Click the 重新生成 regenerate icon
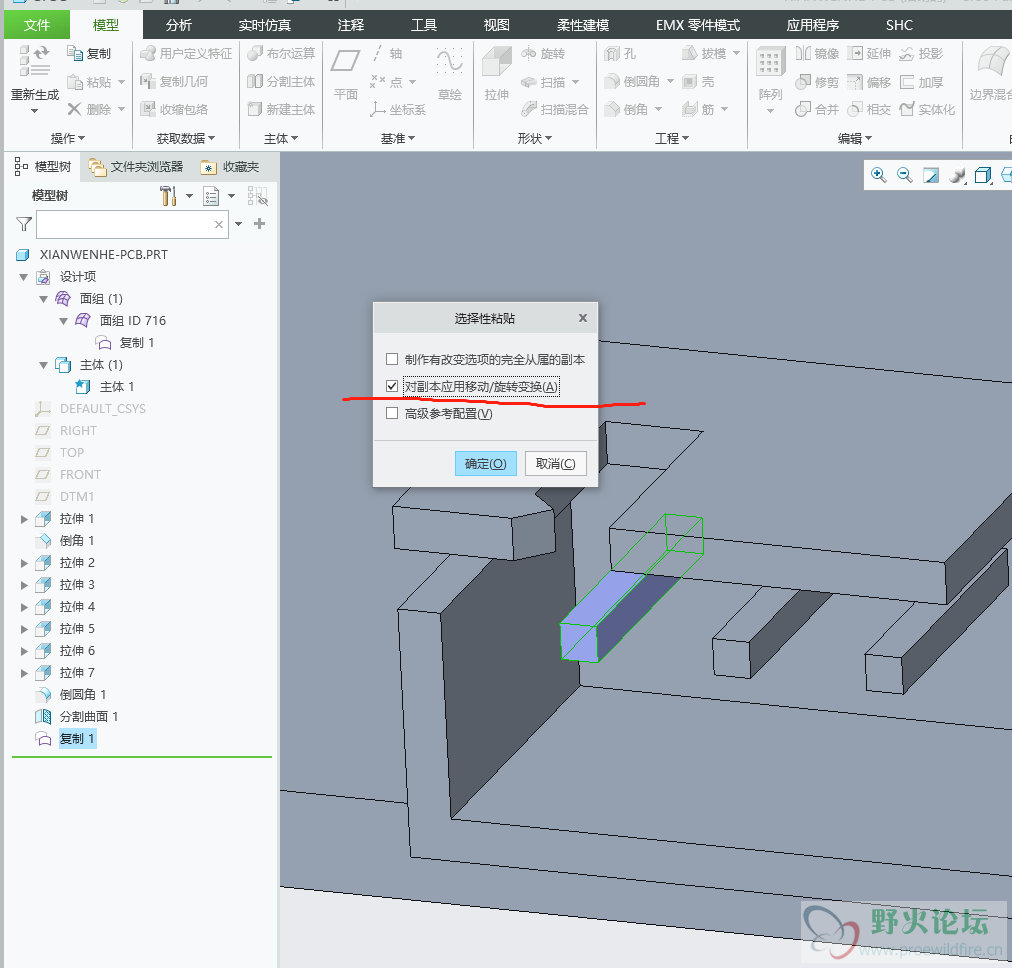Viewport: 1012px width, 968px height. tap(34, 59)
